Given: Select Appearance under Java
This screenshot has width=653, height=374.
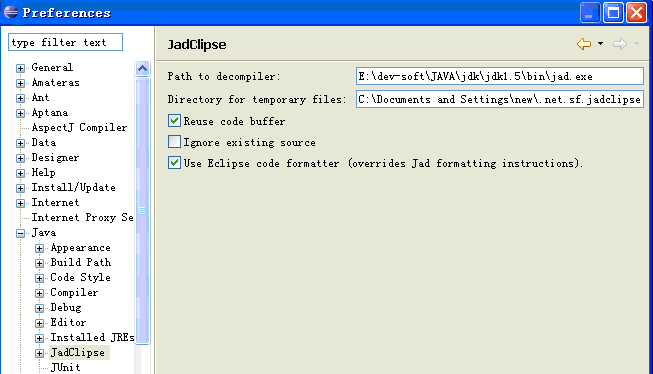Looking at the screenshot, I should click(x=80, y=248).
